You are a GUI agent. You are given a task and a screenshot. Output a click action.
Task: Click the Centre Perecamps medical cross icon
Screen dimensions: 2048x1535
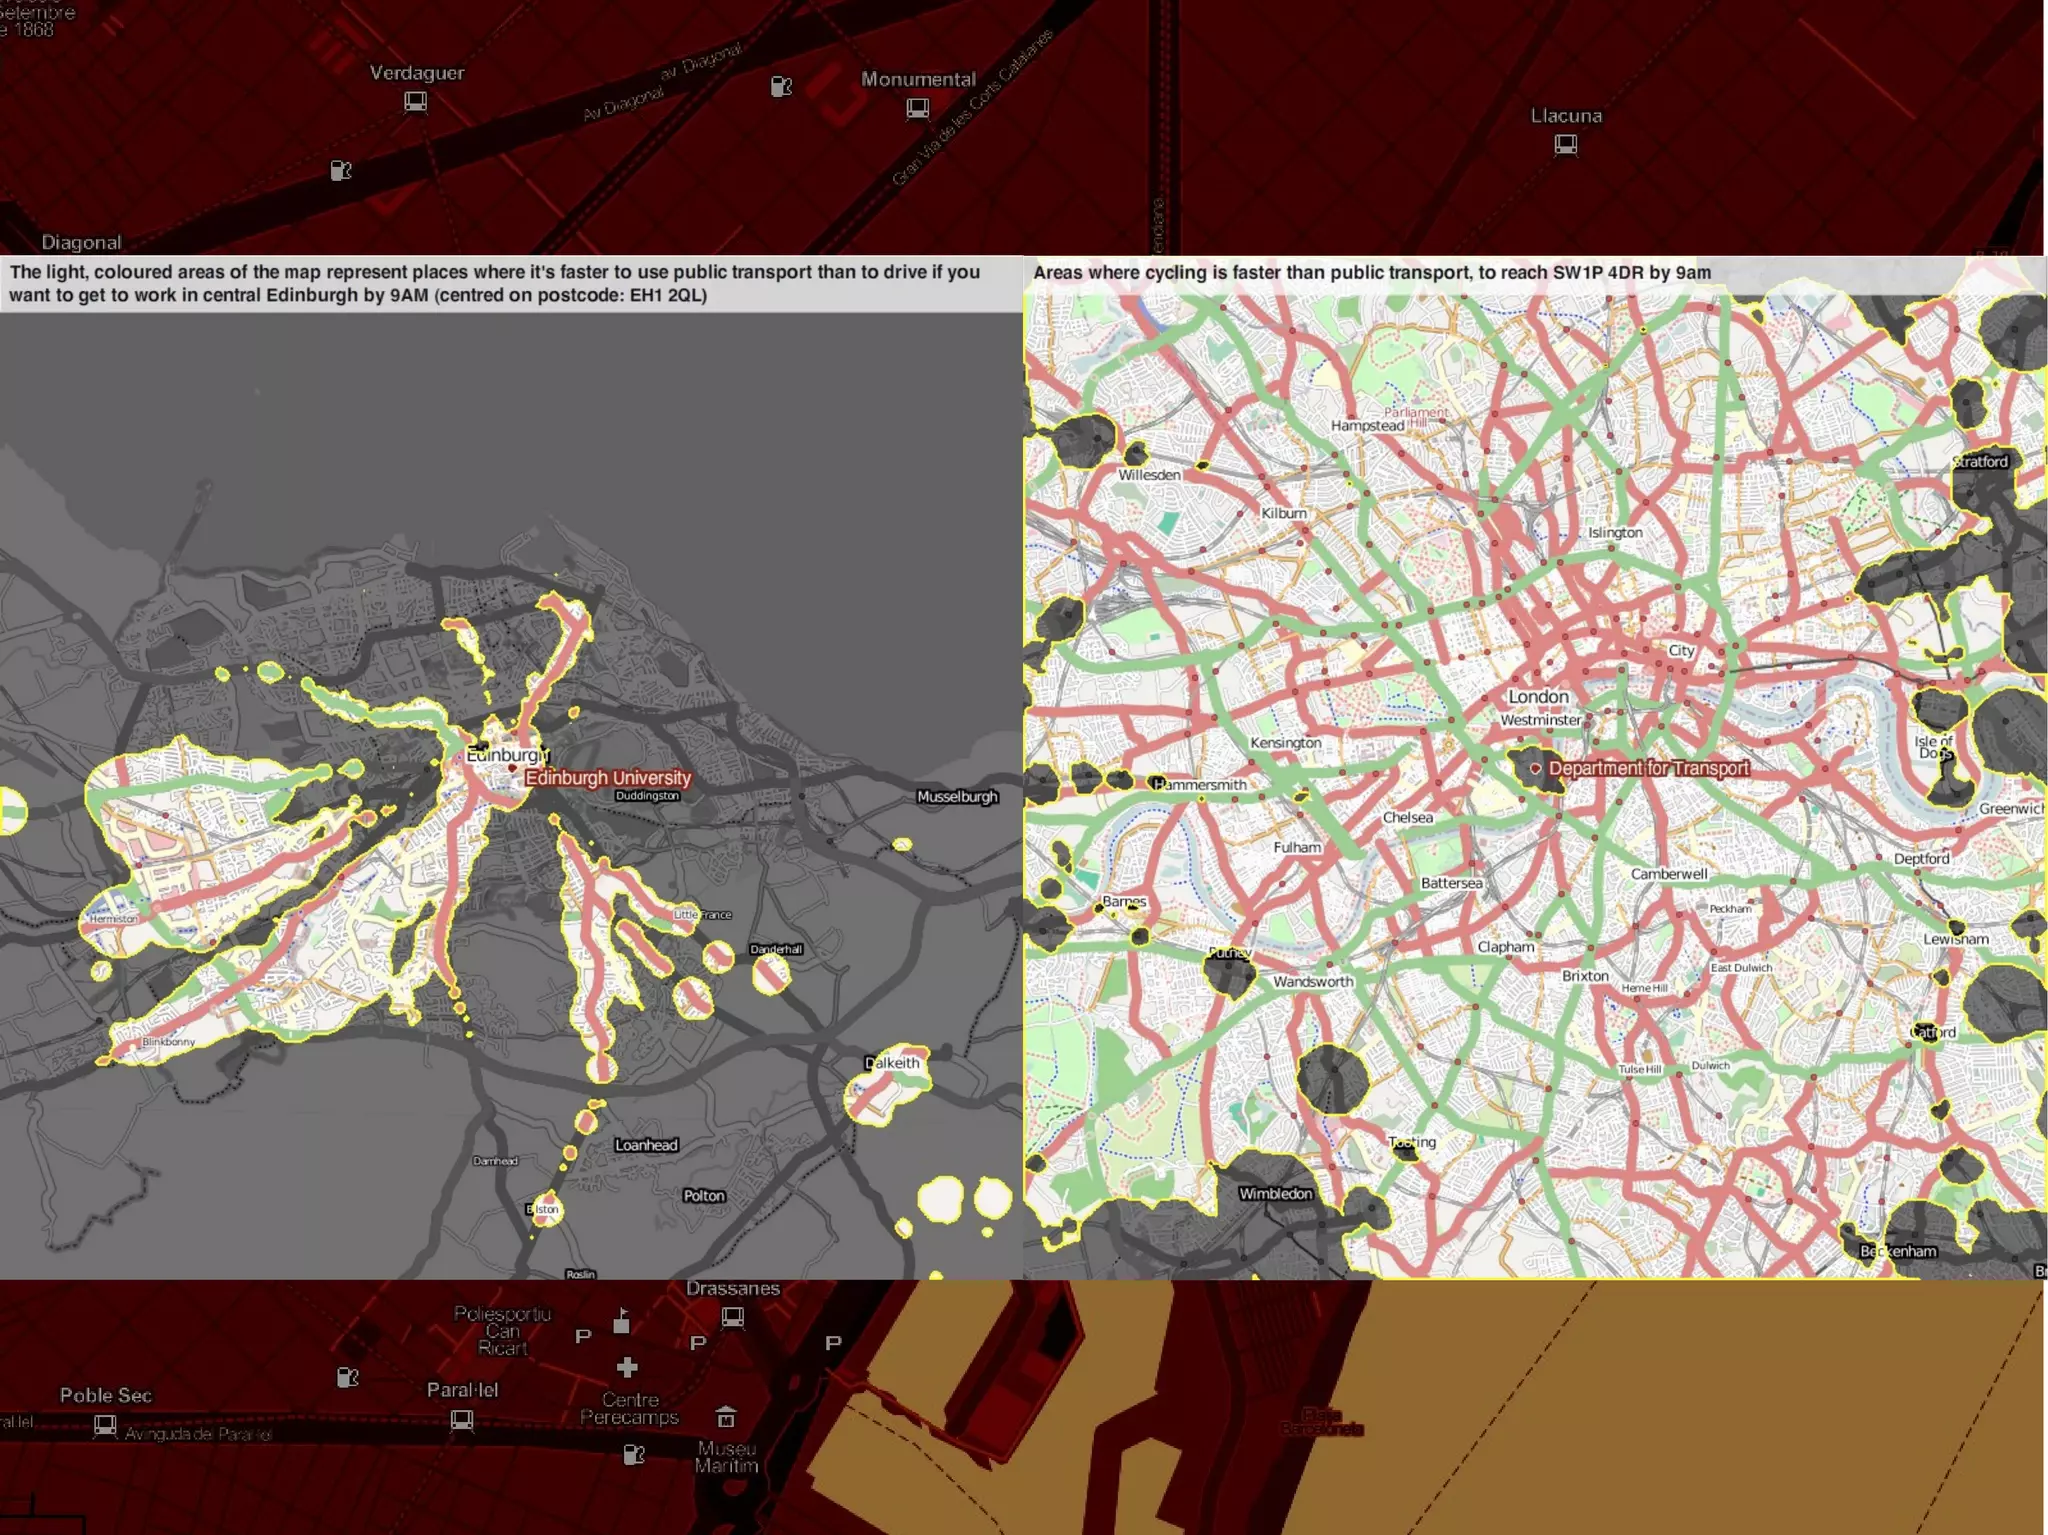(627, 1367)
